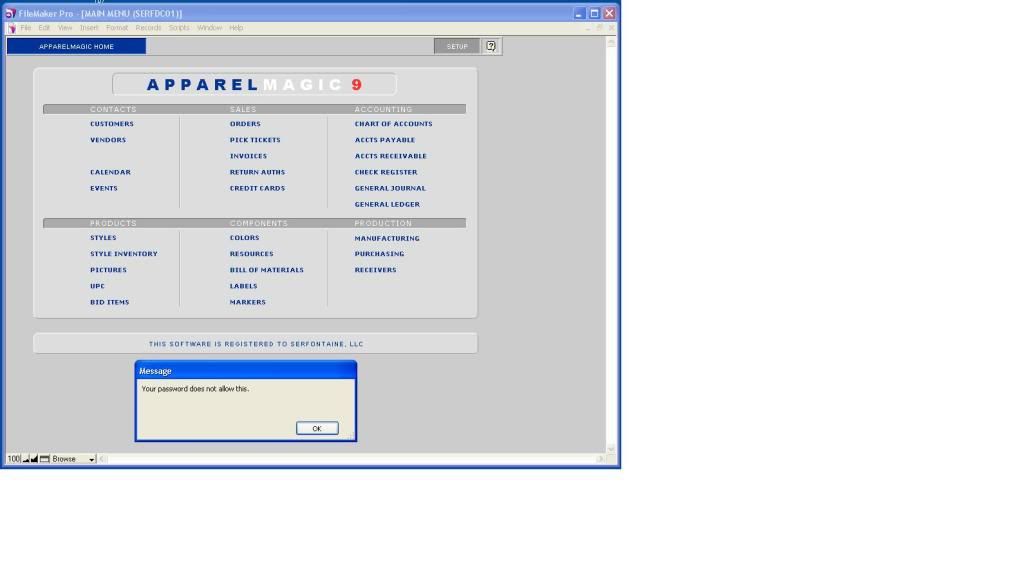Close the FileMaker Pro window
The width and height of the screenshot is (1023, 578).
click(609, 13)
